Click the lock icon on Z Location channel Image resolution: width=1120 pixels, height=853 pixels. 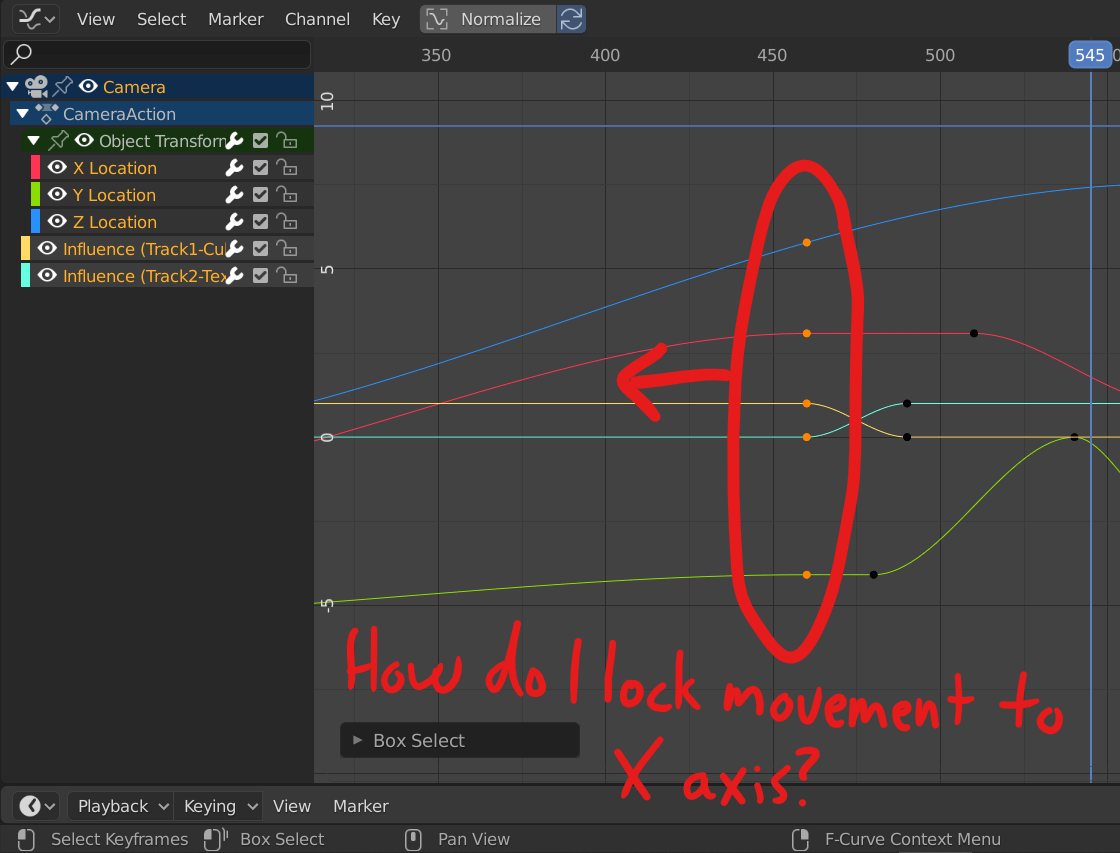287,221
